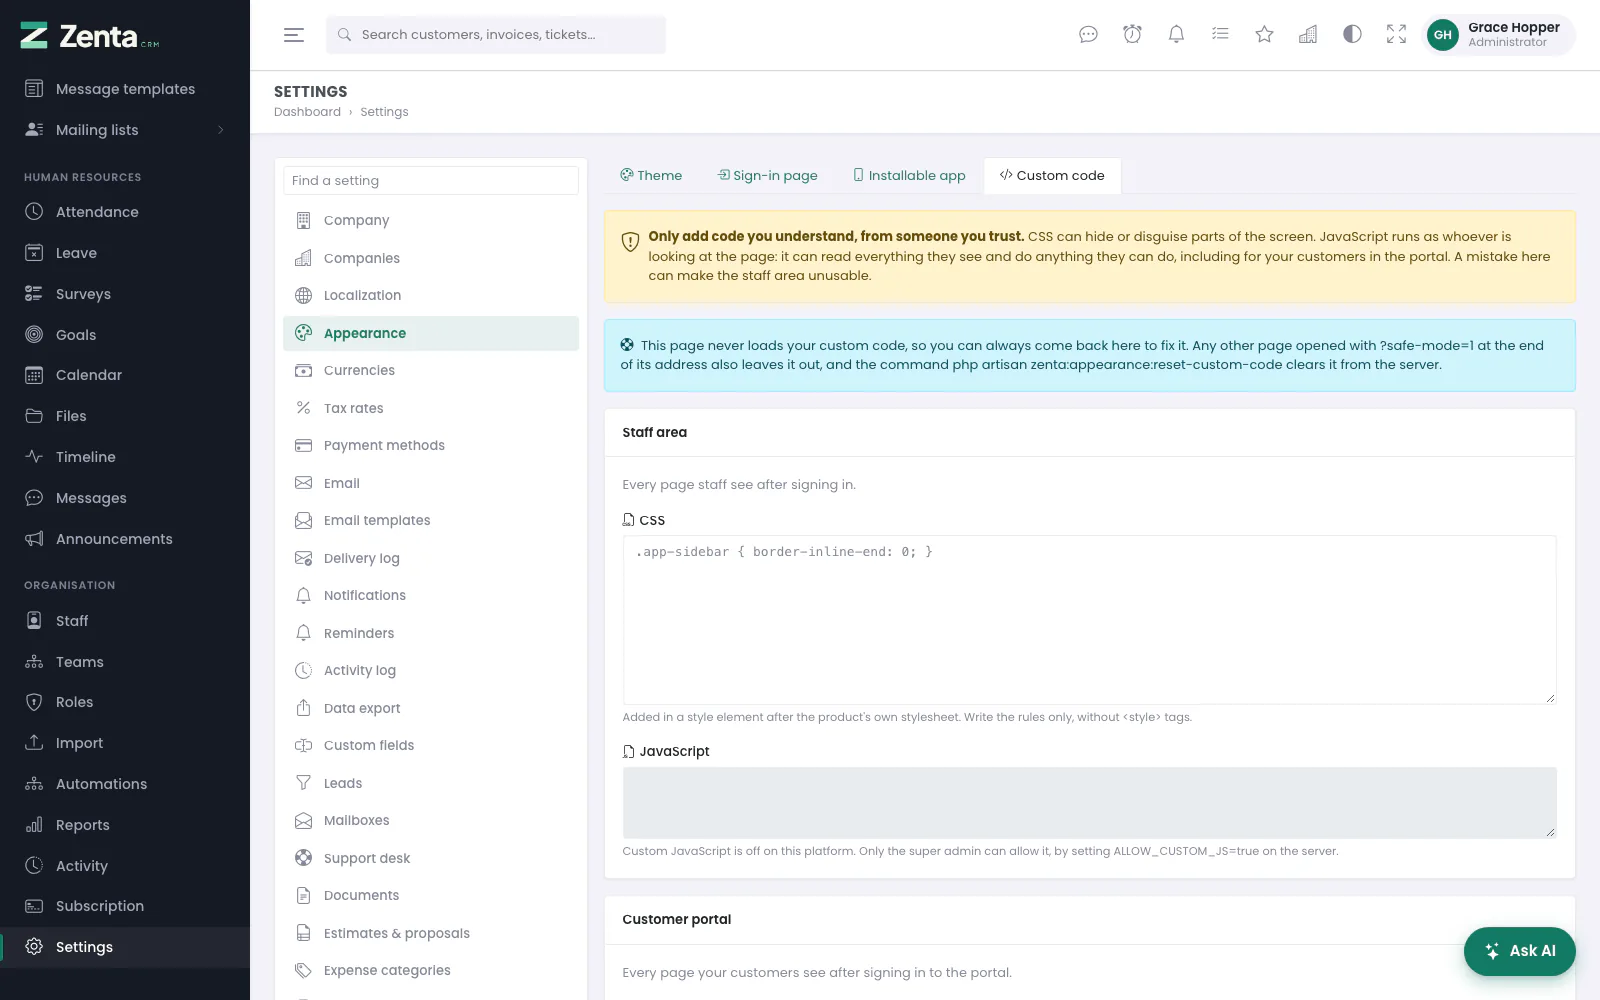Toggle the sidebar hamburger menu

pos(293,35)
